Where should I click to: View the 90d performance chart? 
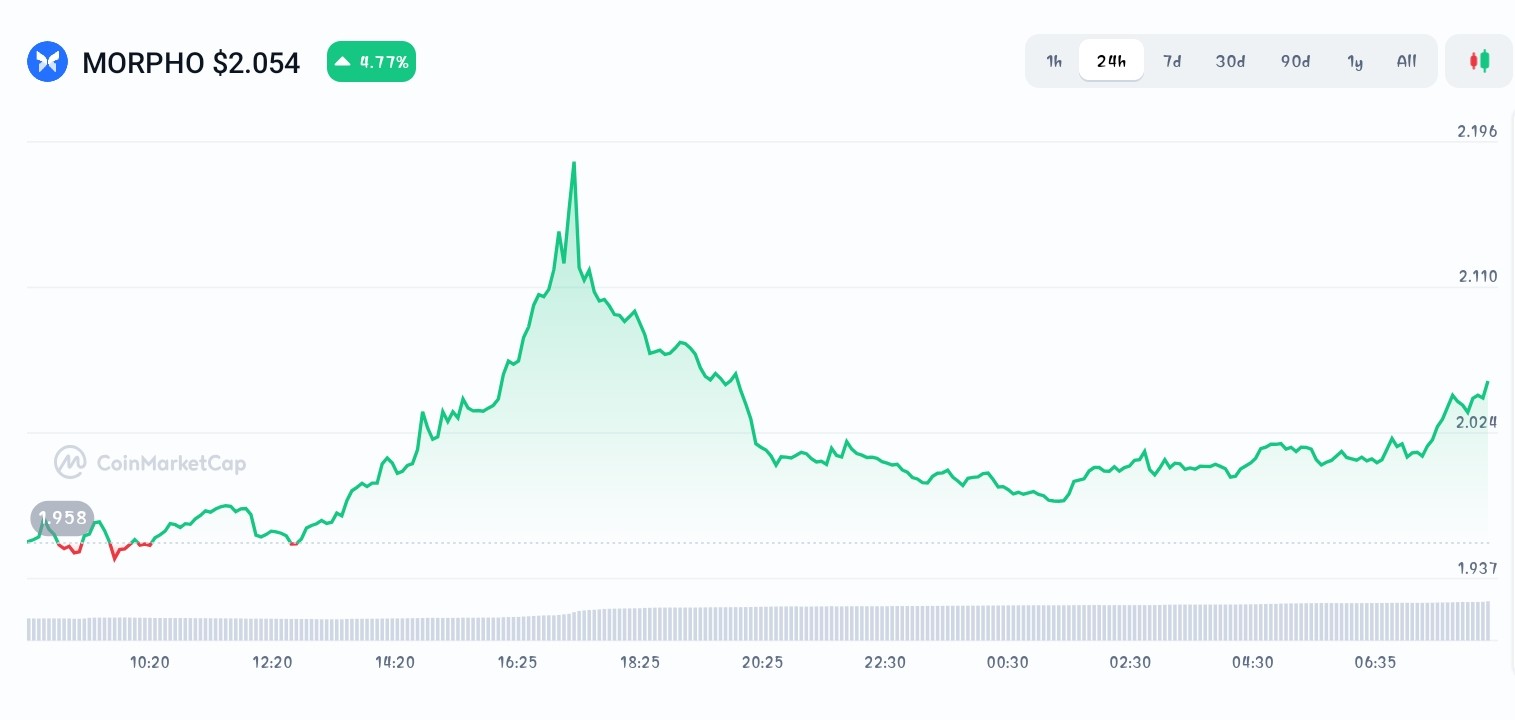tap(1295, 61)
